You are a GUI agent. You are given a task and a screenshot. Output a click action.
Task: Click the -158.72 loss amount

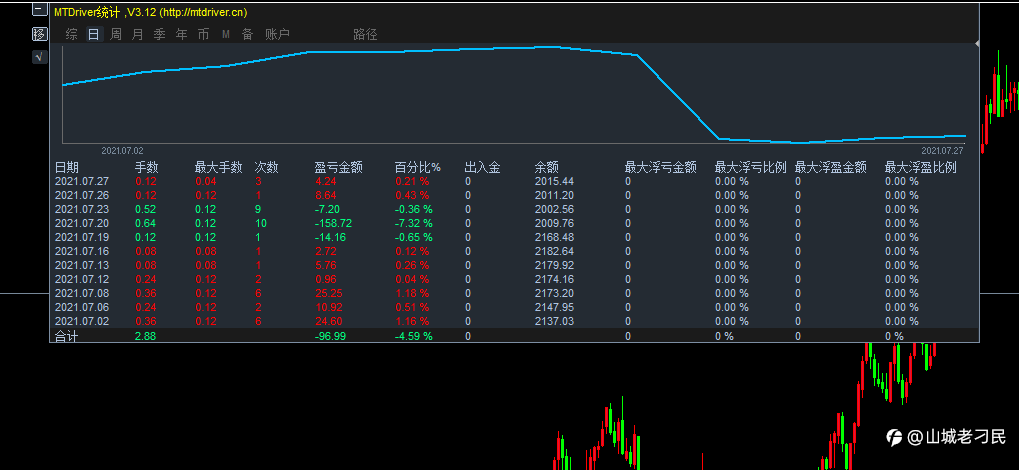tap(333, 223)
